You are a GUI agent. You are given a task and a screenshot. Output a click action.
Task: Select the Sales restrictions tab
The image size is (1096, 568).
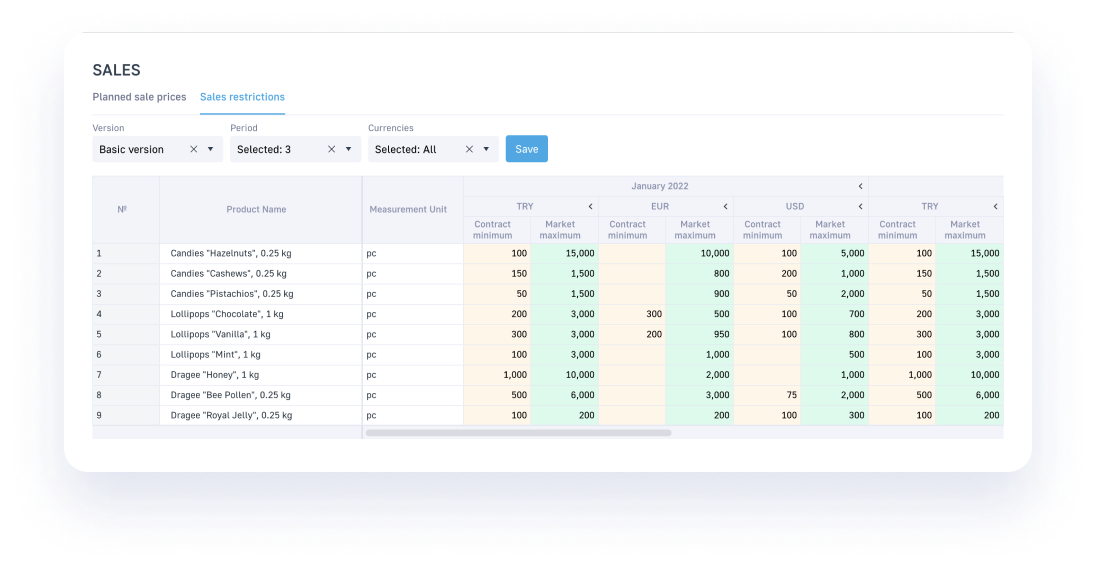tap(242, 97)
